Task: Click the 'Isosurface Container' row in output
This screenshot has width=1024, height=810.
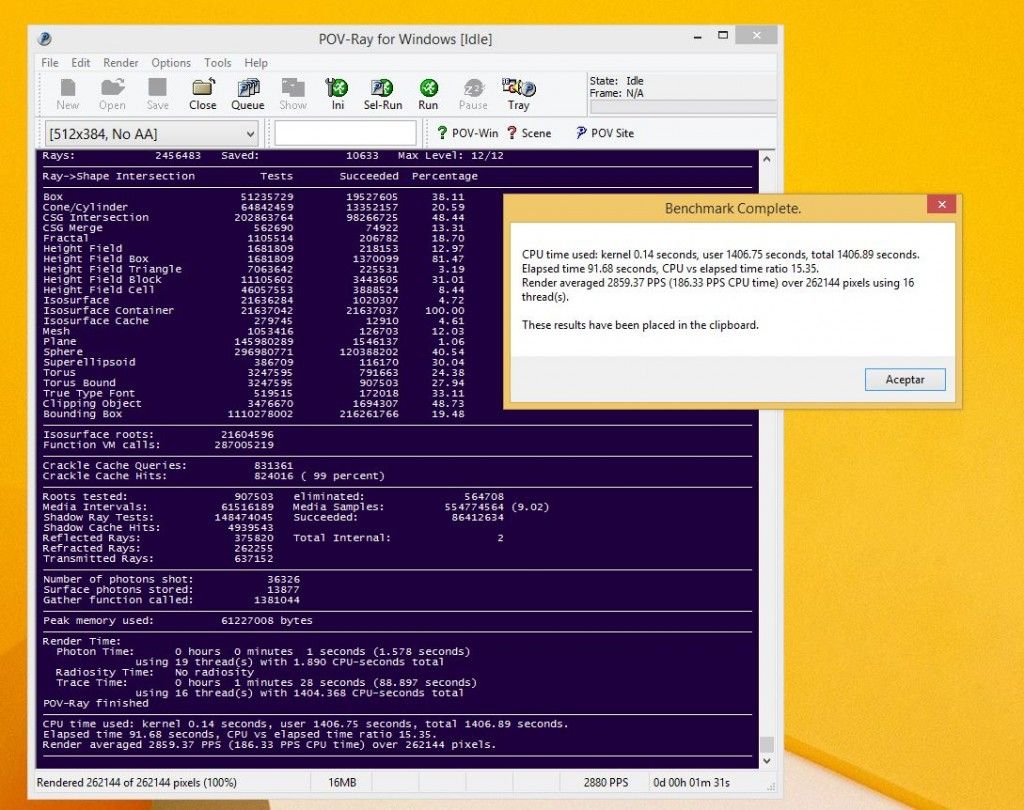Action: [x=253, y=310]
